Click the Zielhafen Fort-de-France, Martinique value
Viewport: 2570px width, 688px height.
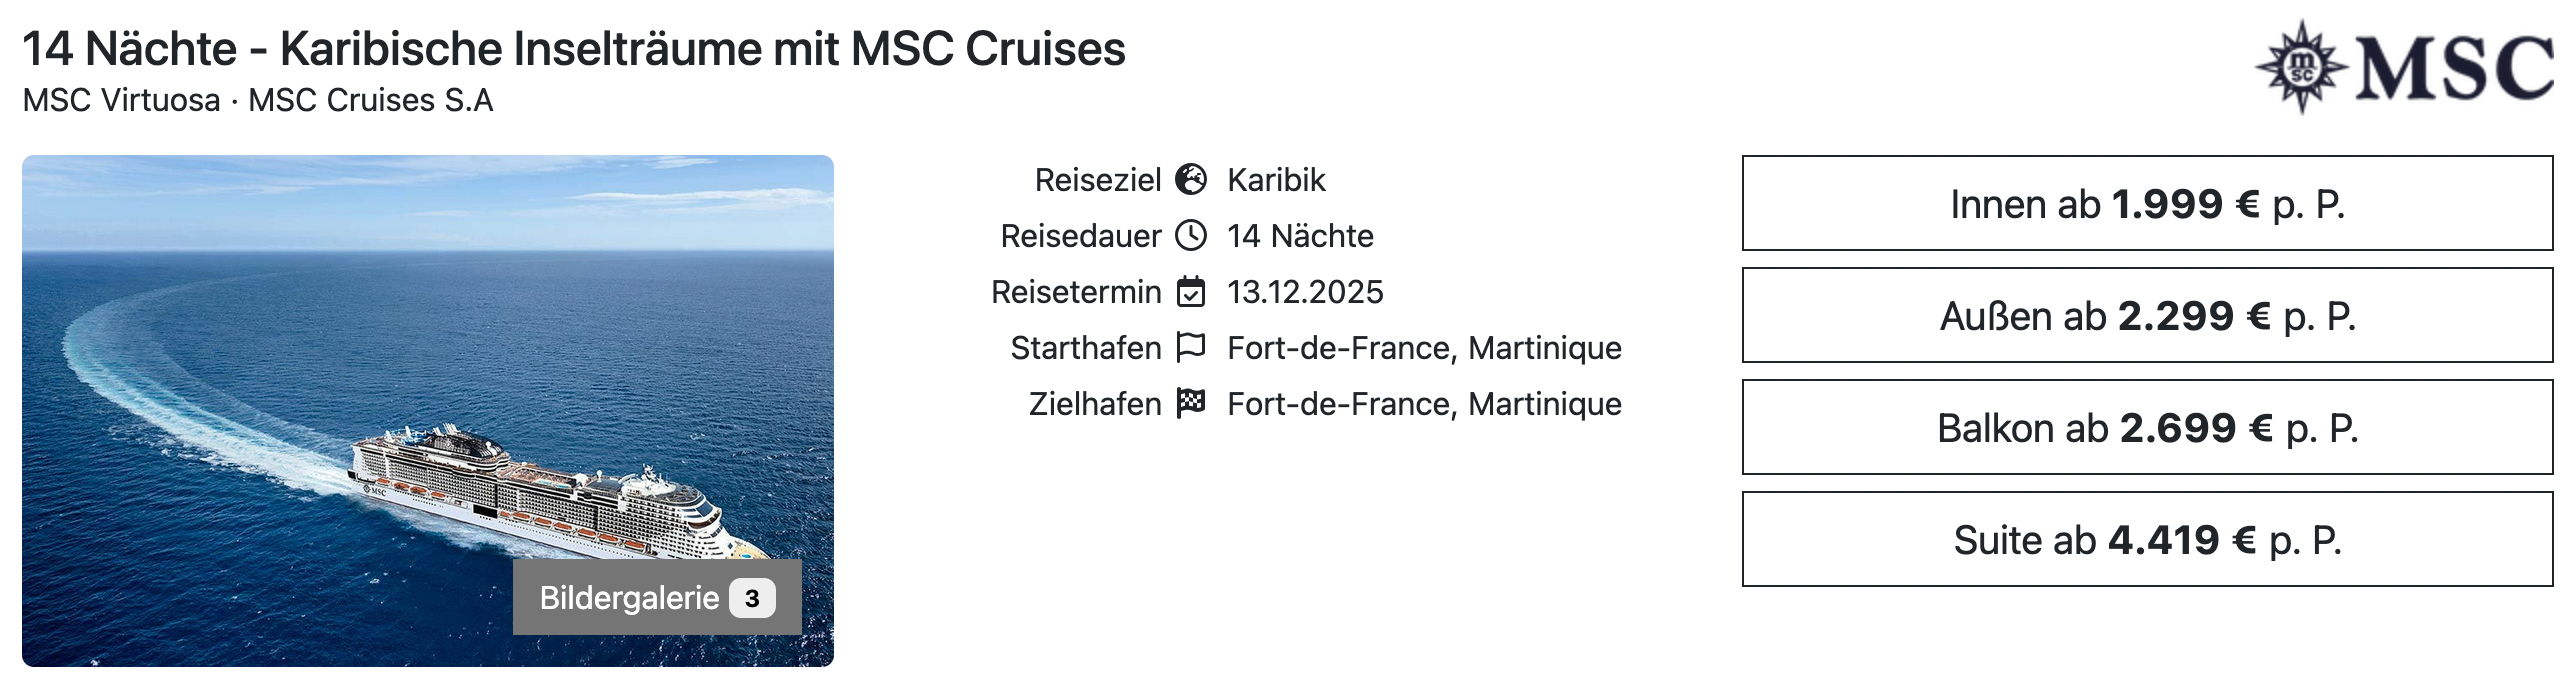click(1424, 404)
